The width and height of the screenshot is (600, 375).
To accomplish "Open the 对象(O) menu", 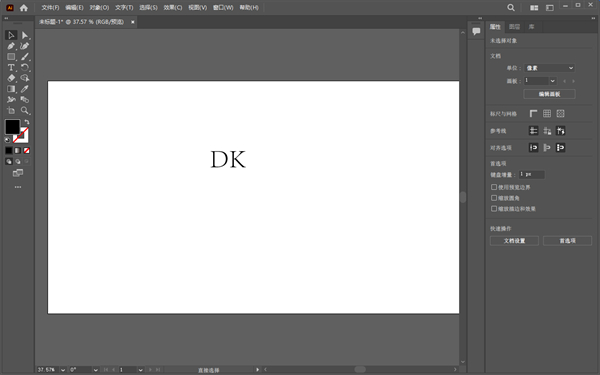I will 99,8.
